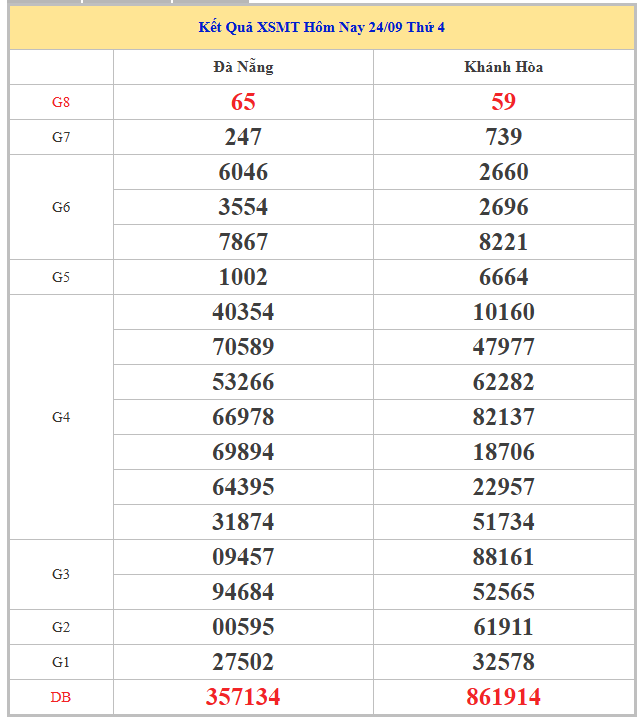Click the red DB row label

tap(61, 697)
